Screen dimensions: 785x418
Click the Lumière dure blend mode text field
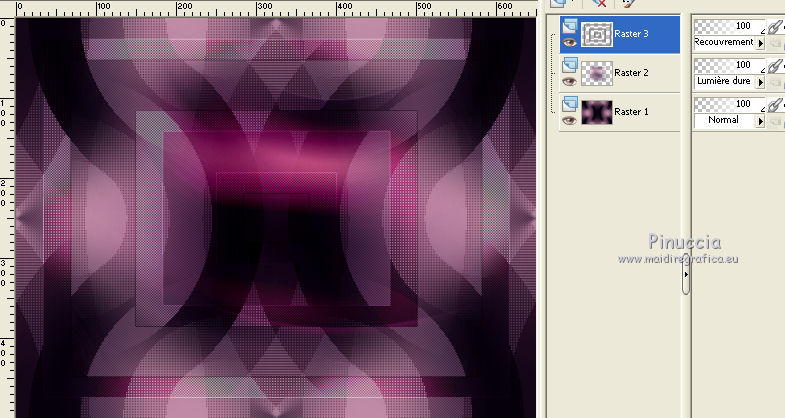click(724, 81)
